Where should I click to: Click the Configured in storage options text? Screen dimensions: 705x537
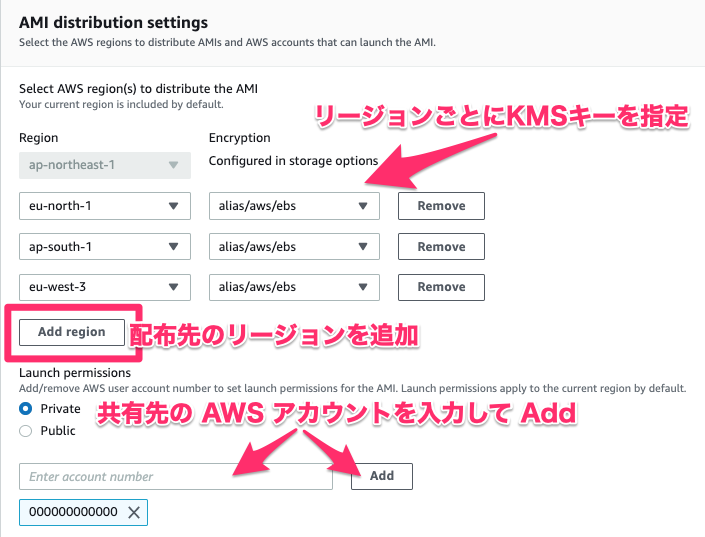click(293, 161)
